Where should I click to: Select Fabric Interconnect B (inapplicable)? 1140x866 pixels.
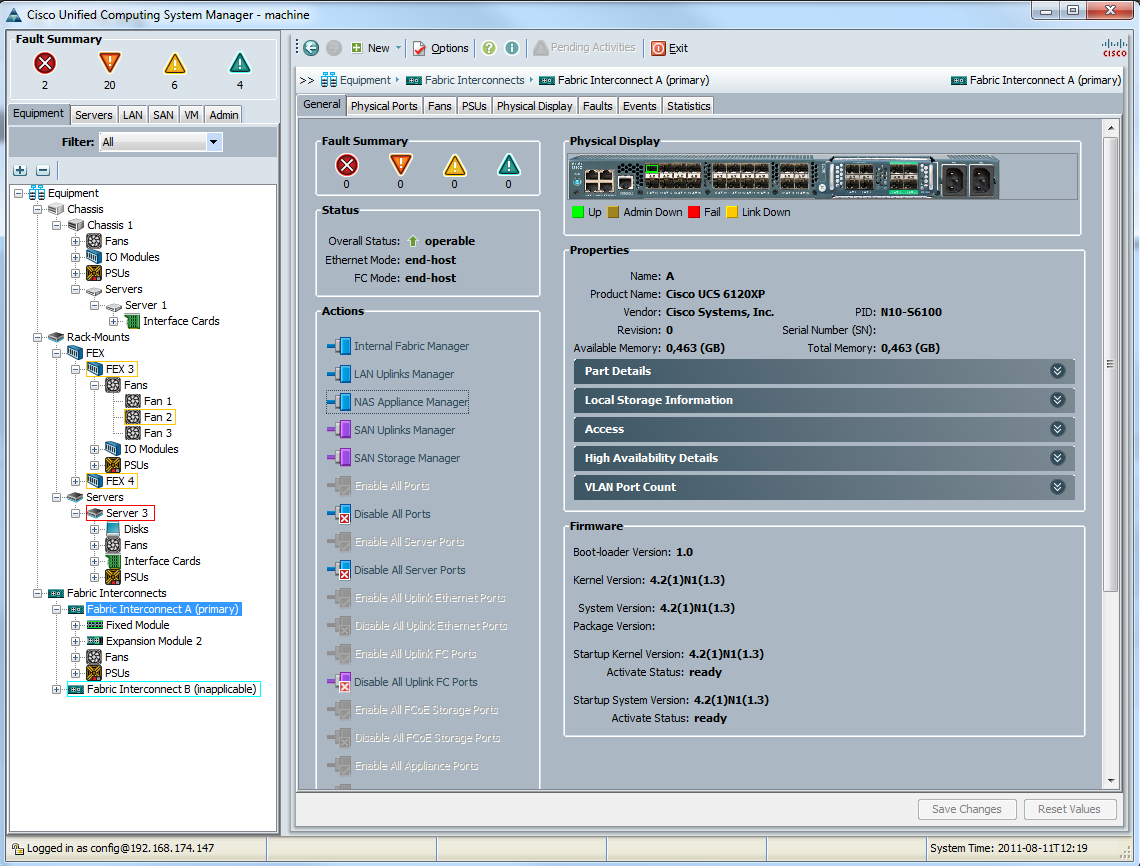click(164, 689)
